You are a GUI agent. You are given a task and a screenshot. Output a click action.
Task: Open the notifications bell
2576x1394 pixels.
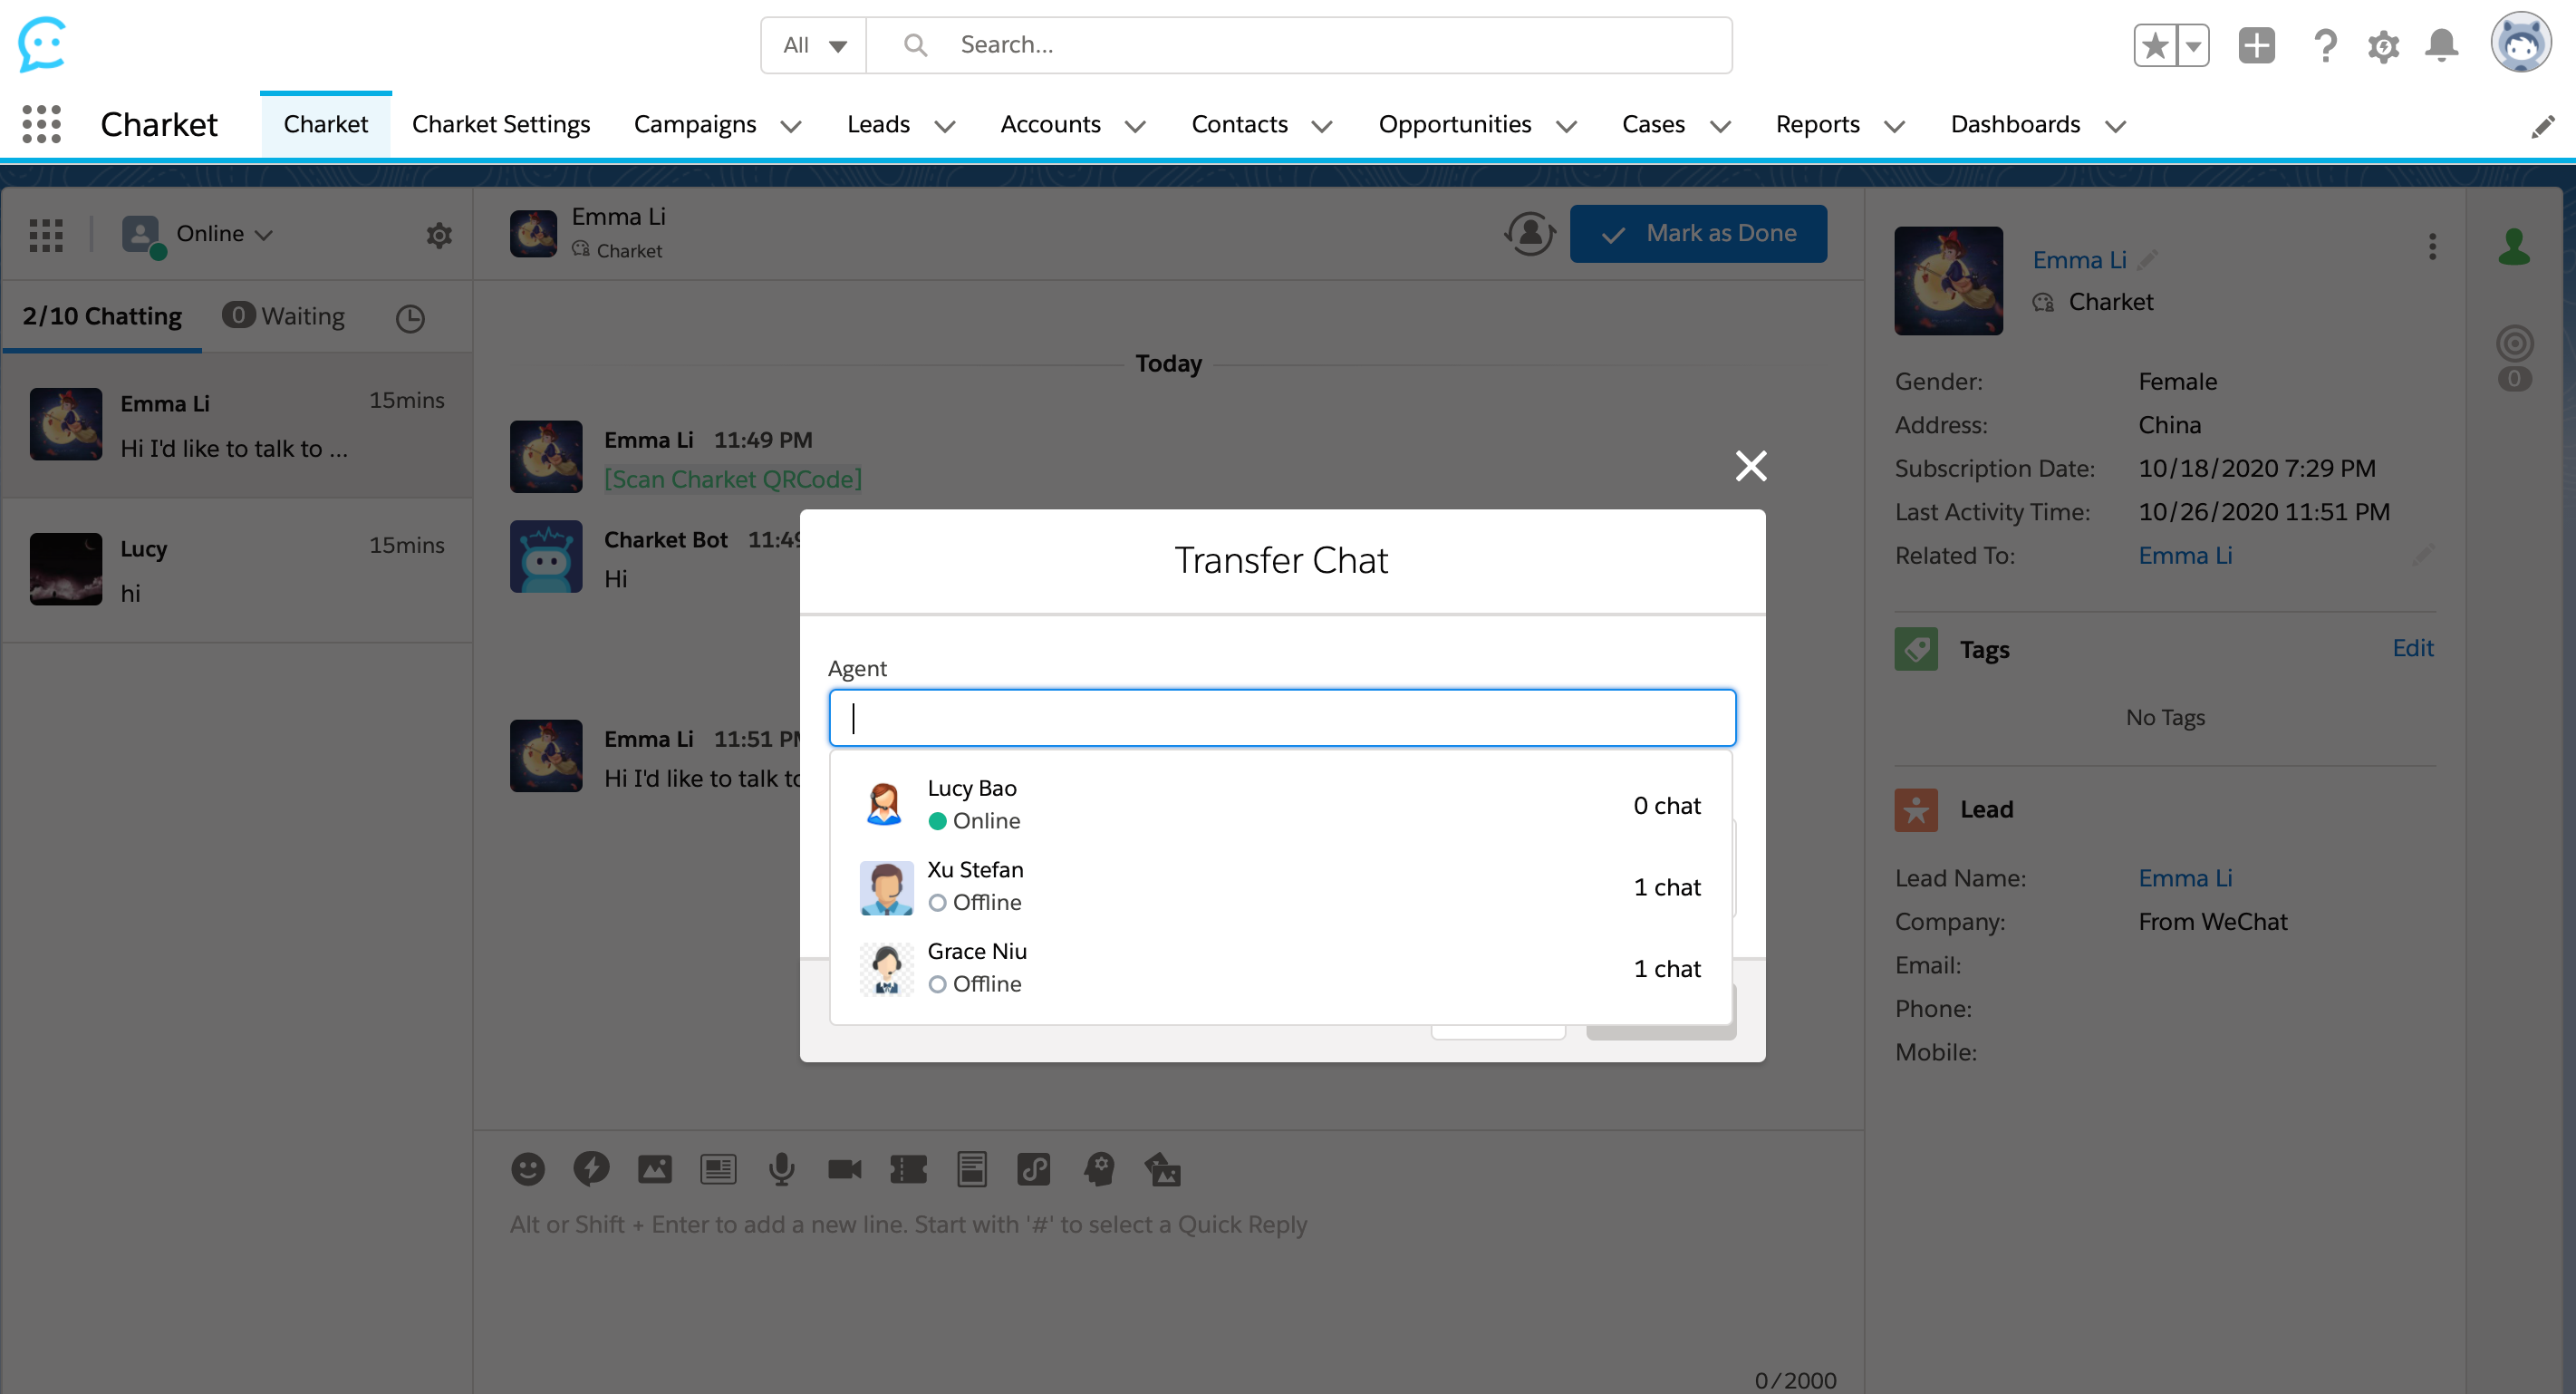(2442, 45)
